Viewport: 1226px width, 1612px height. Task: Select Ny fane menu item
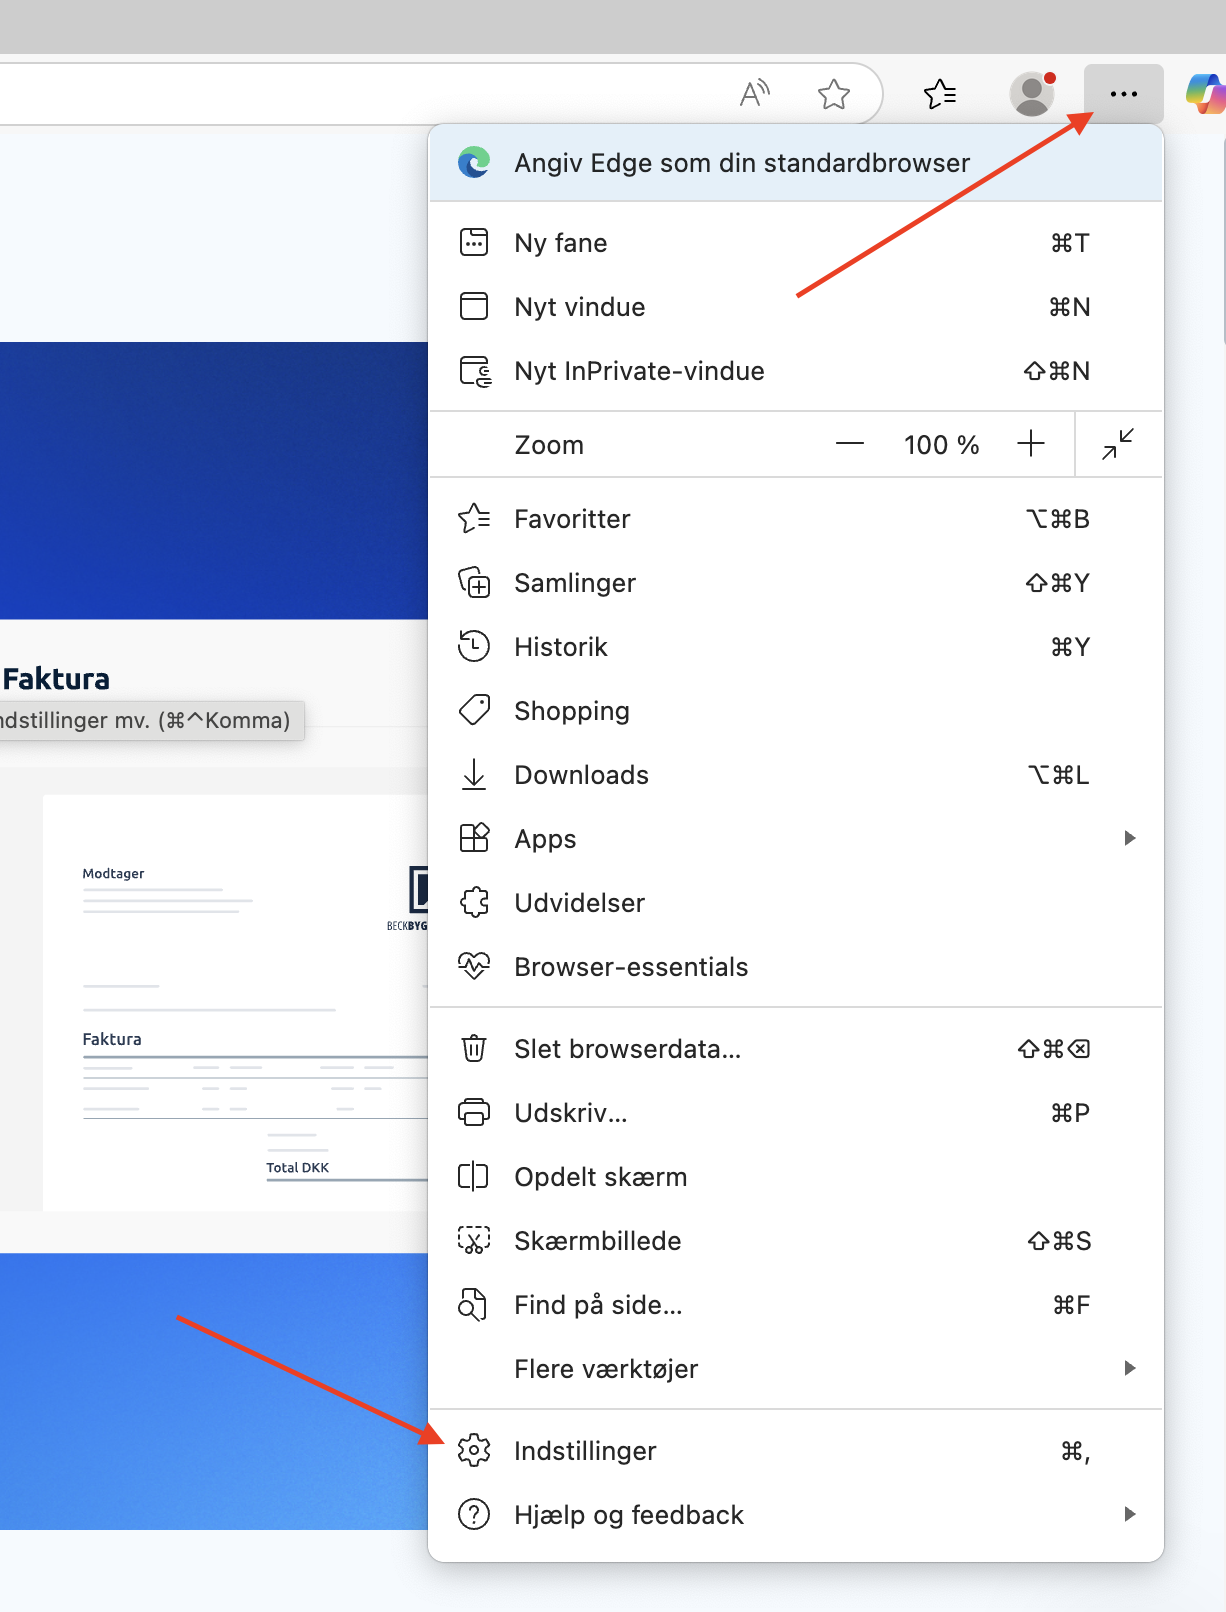(x=796, y=242)
